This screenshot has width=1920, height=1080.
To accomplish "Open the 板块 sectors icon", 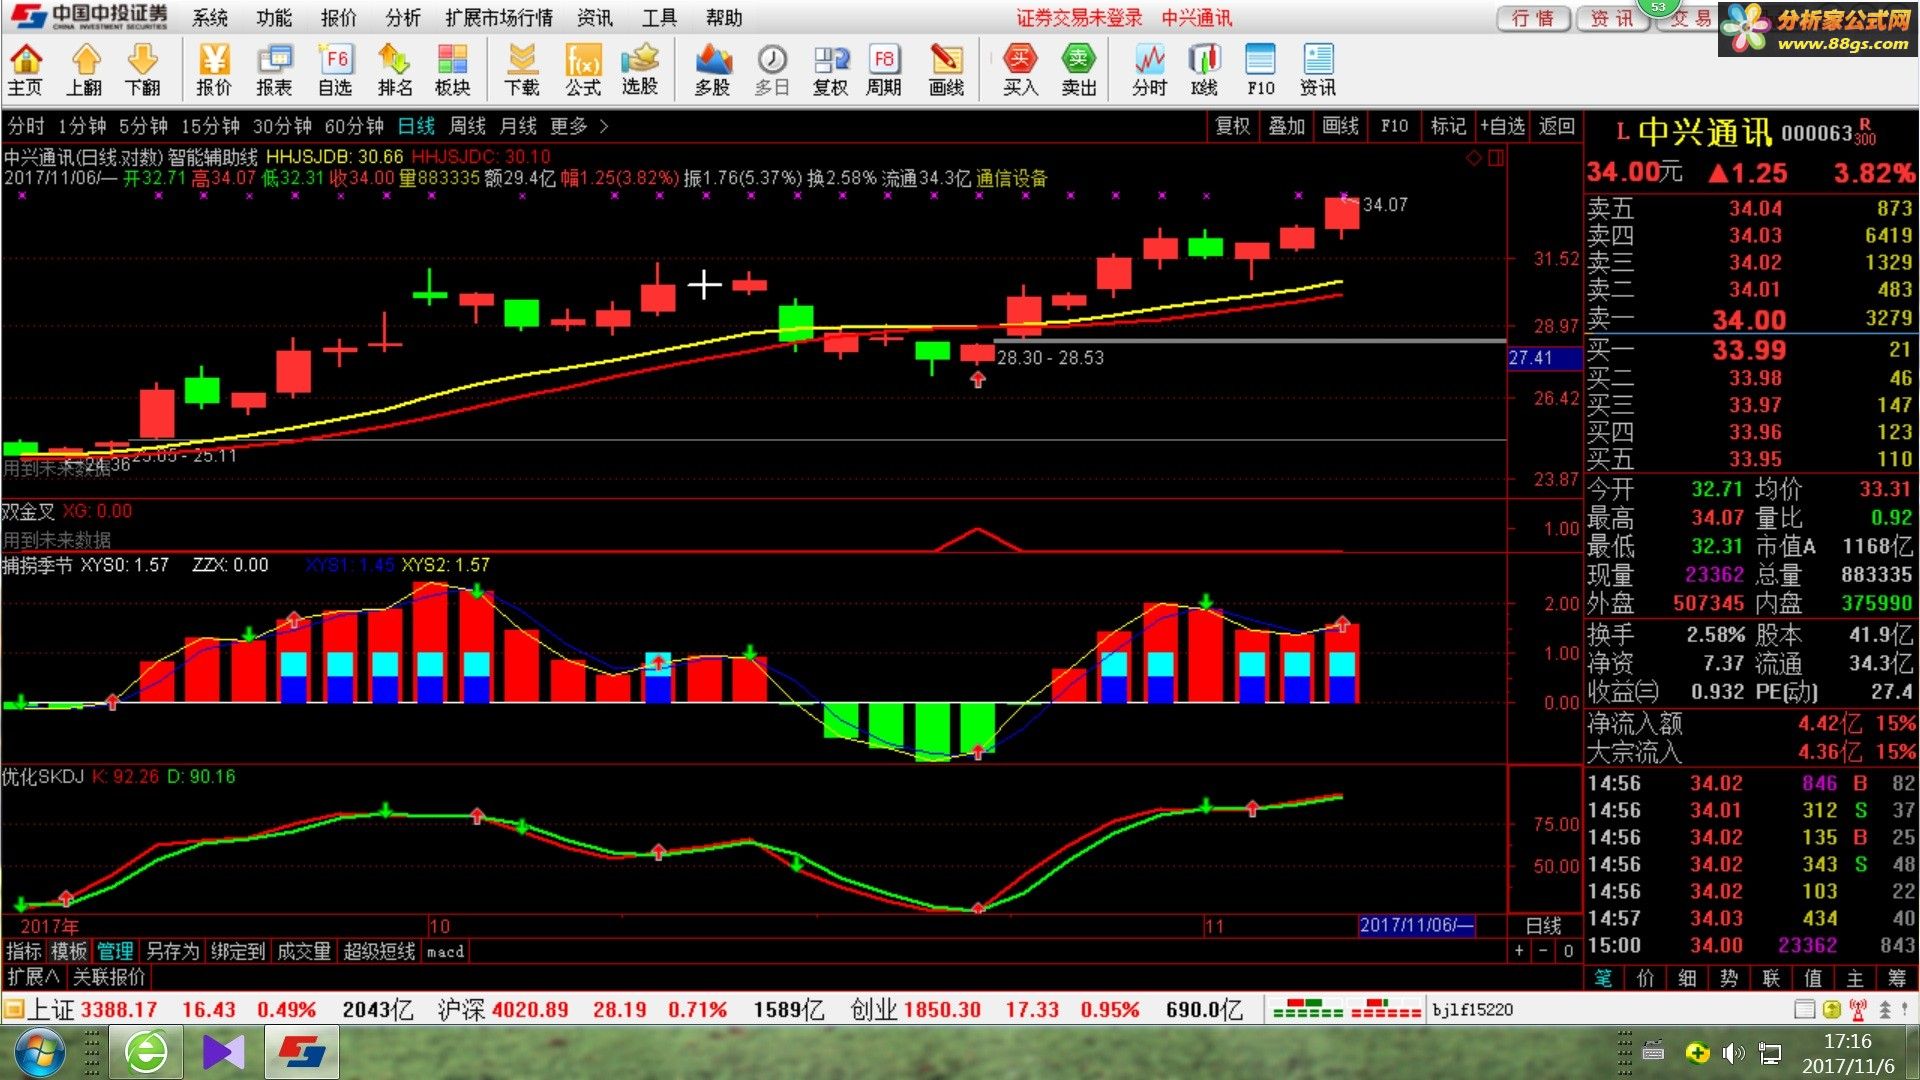I will pos(452,71).
